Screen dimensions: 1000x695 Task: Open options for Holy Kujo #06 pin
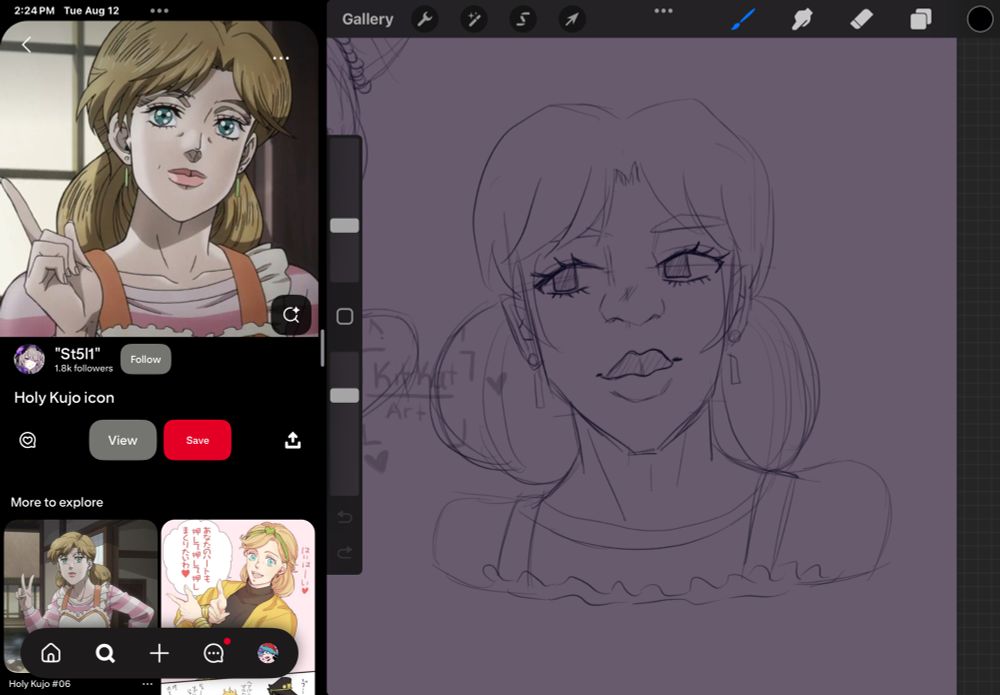147,684
